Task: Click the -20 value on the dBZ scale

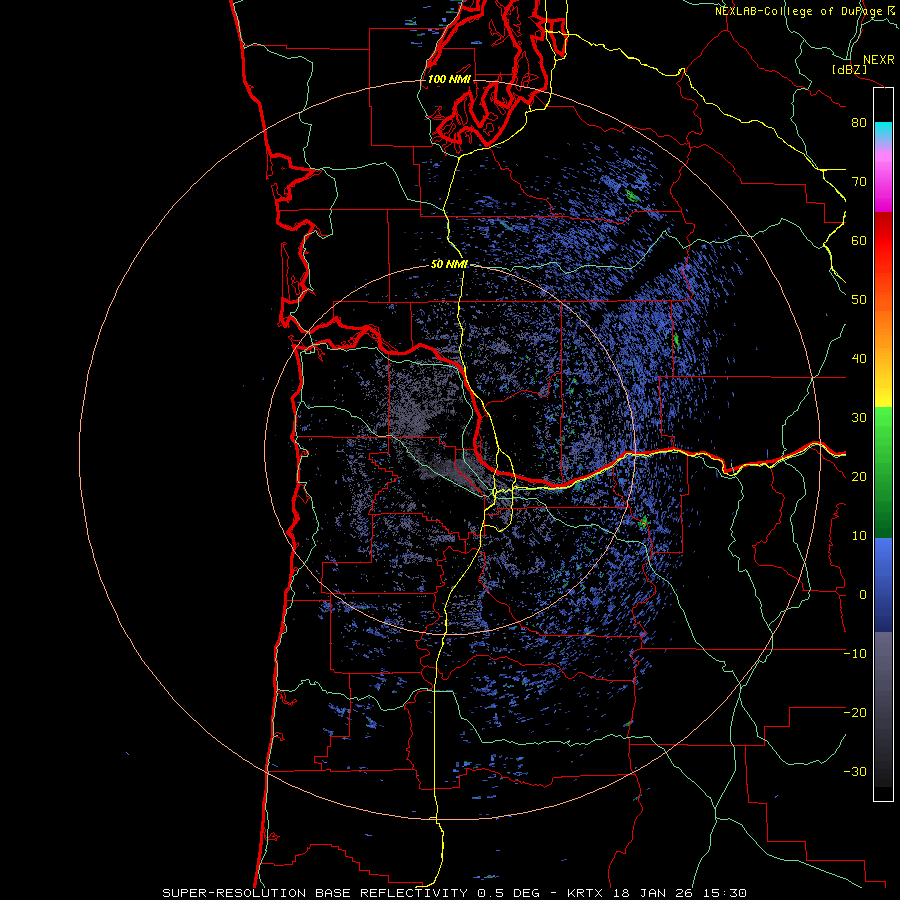Action: coord(855,712)
